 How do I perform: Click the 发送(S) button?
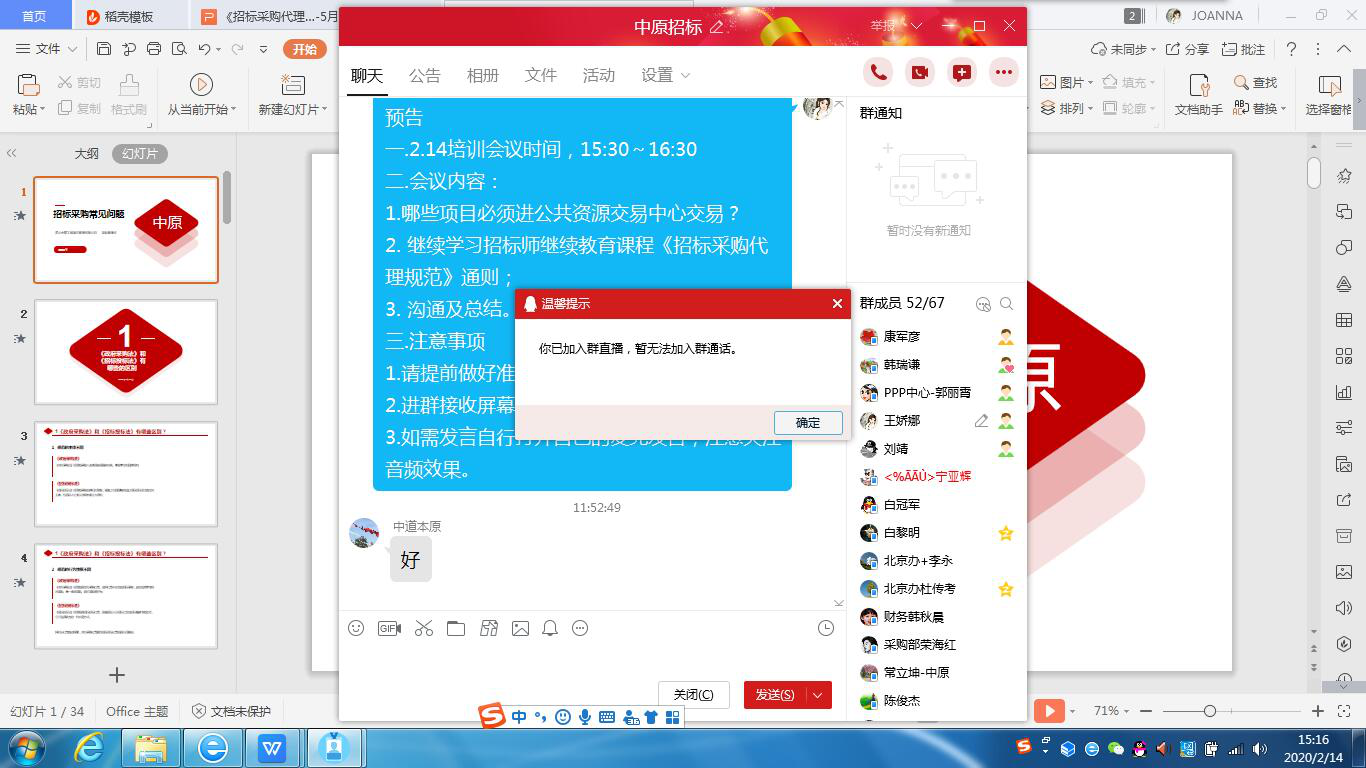coord(775,695)
